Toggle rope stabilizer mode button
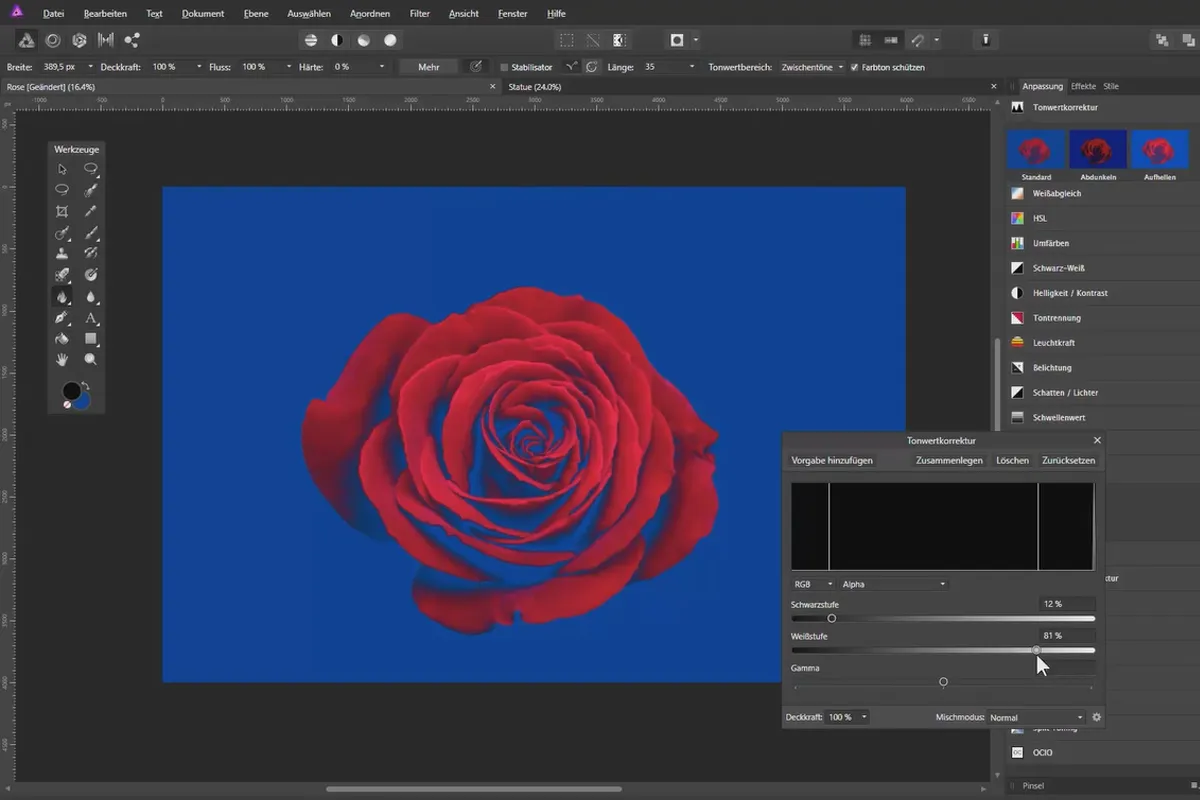The width and height of the screenshot is (1200, 800). pyautogui.click(x=571, y=67)
